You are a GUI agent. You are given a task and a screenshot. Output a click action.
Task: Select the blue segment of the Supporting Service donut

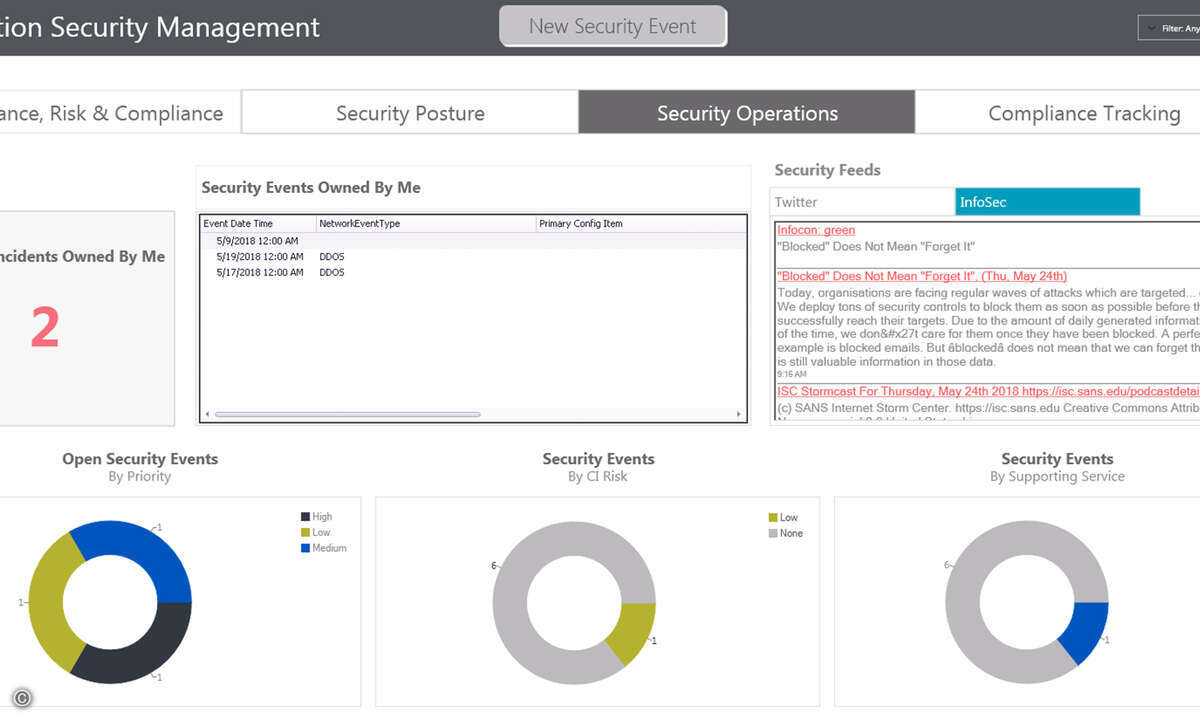pos(1087,631)
